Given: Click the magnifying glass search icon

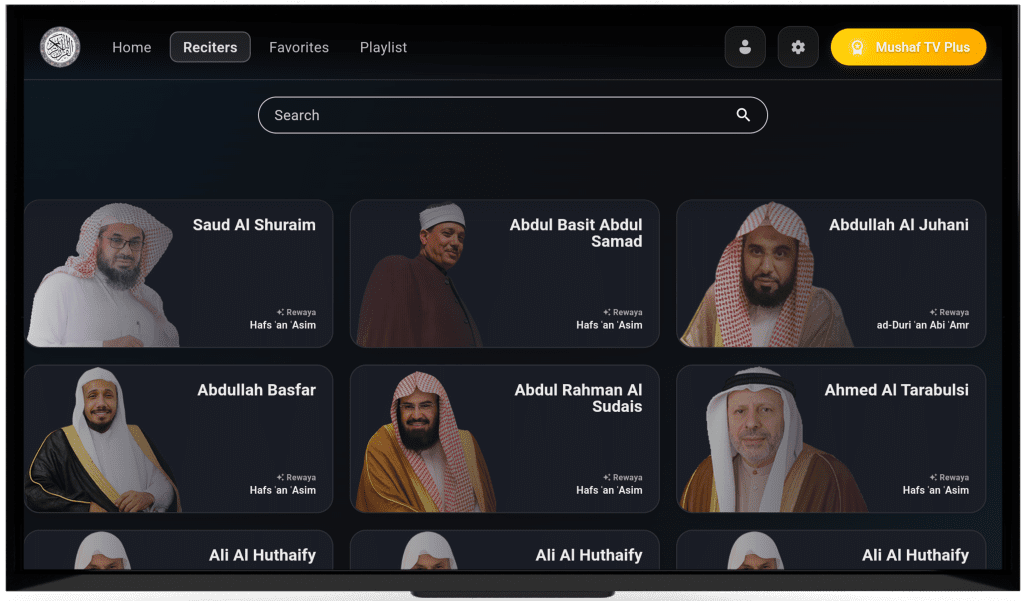Looking at the screenshot, I should 743,115.
